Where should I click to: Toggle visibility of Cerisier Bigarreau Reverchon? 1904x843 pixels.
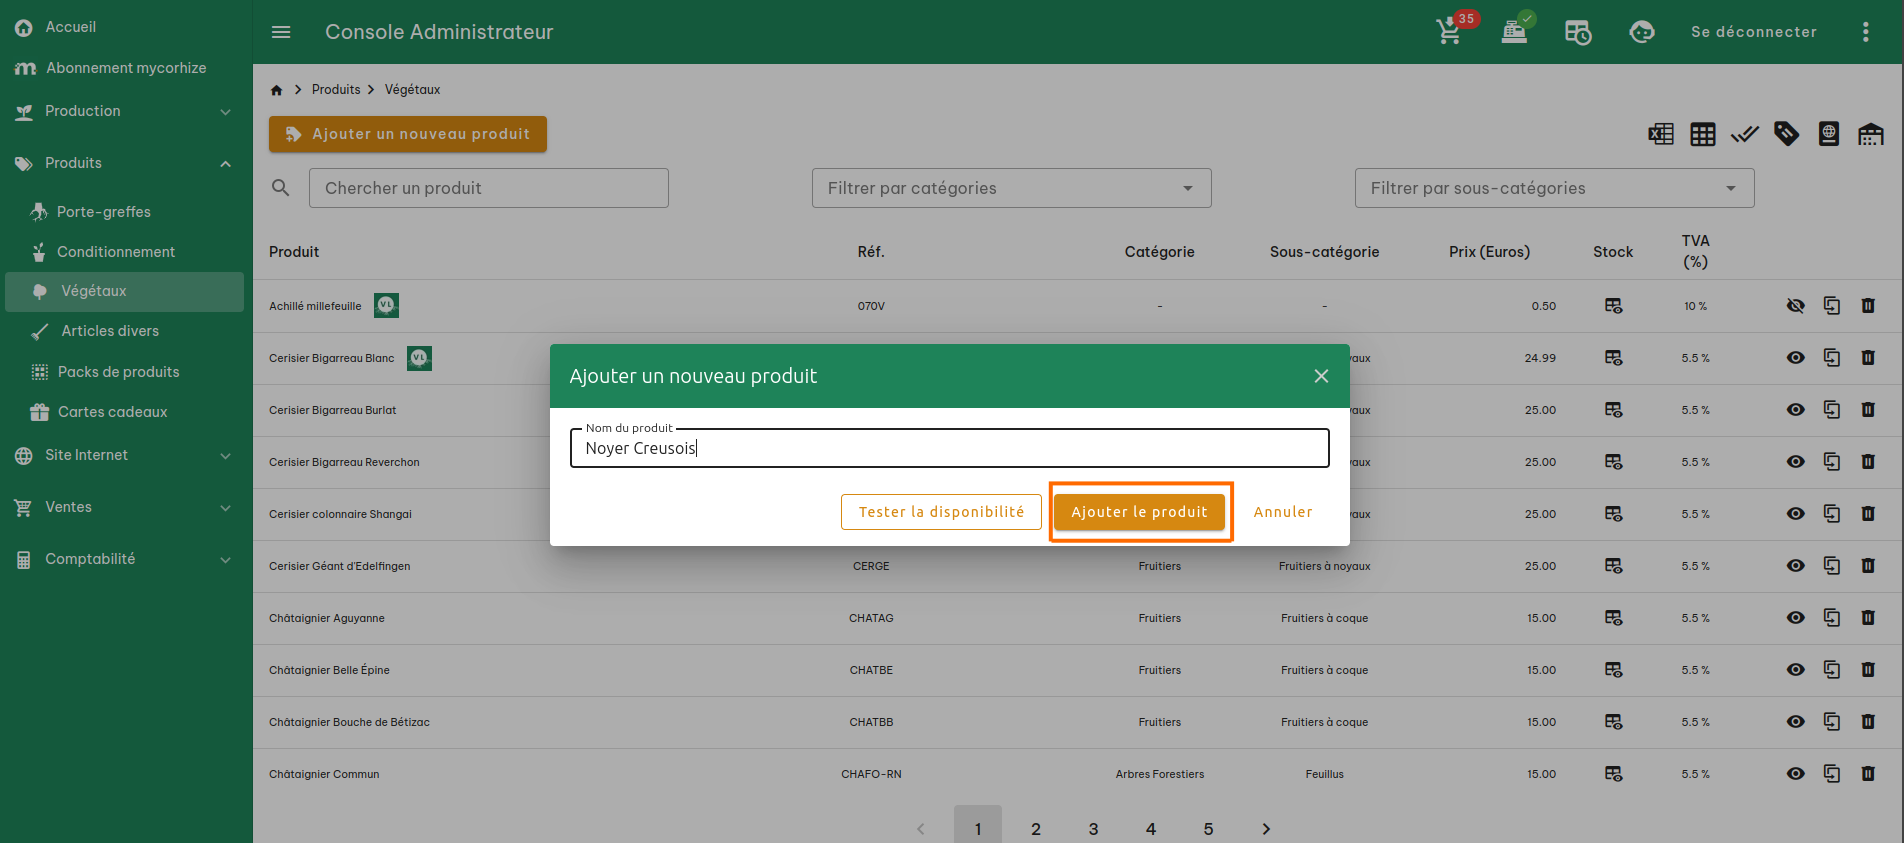click(x=1796, y=462)
